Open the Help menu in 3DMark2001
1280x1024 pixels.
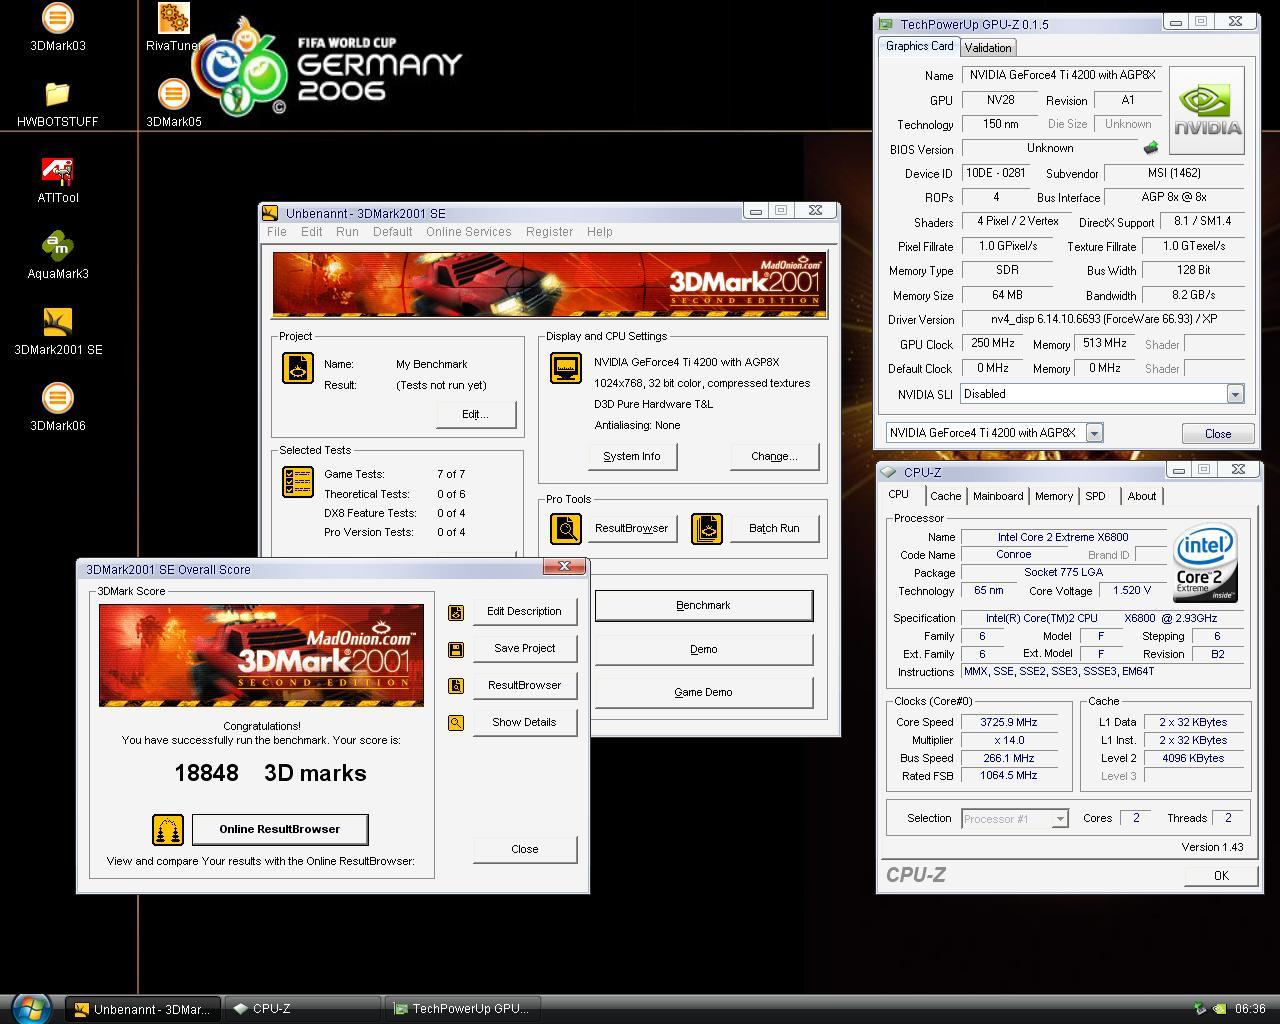click(600, 232)
